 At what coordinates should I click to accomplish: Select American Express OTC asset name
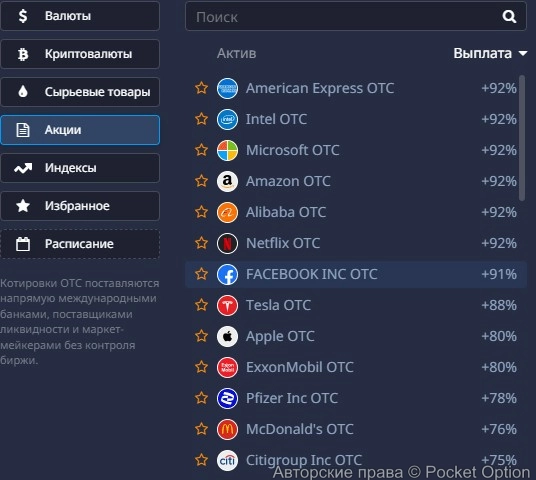point(320,88)
